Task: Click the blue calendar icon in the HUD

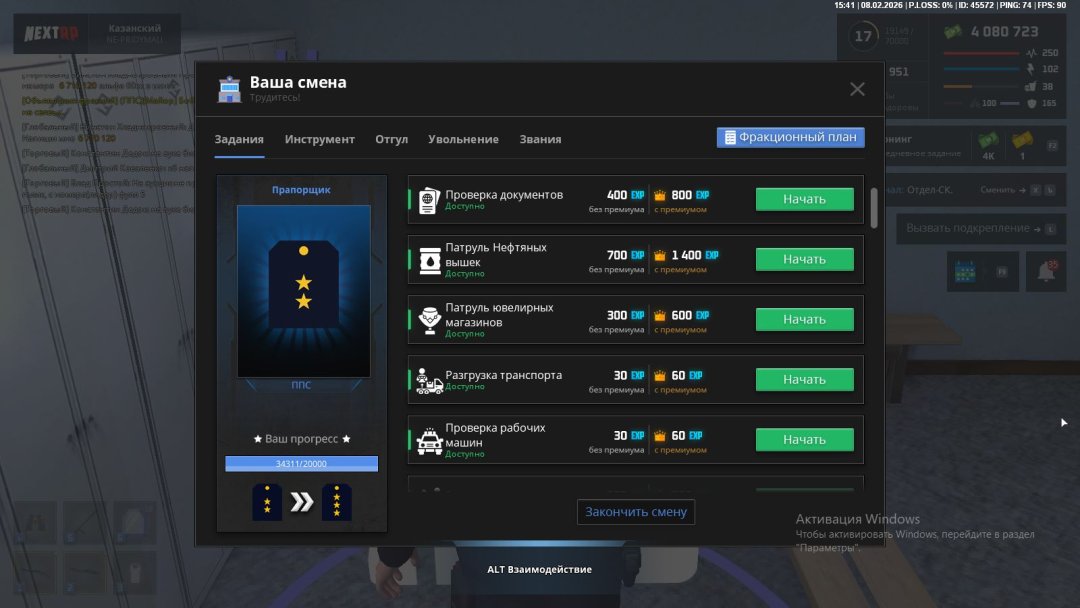Action: 965,271
